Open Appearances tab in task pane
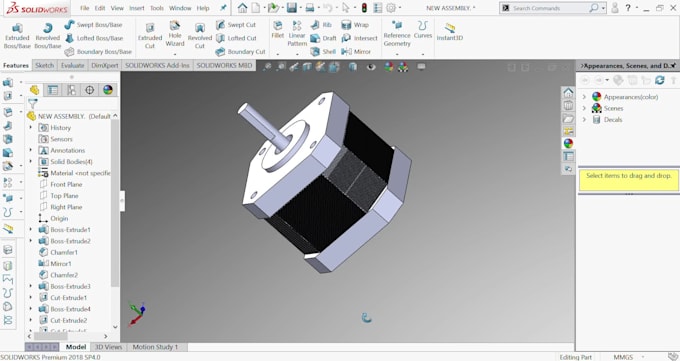This screenshot has width=680, height=361. tap(568, 143)
